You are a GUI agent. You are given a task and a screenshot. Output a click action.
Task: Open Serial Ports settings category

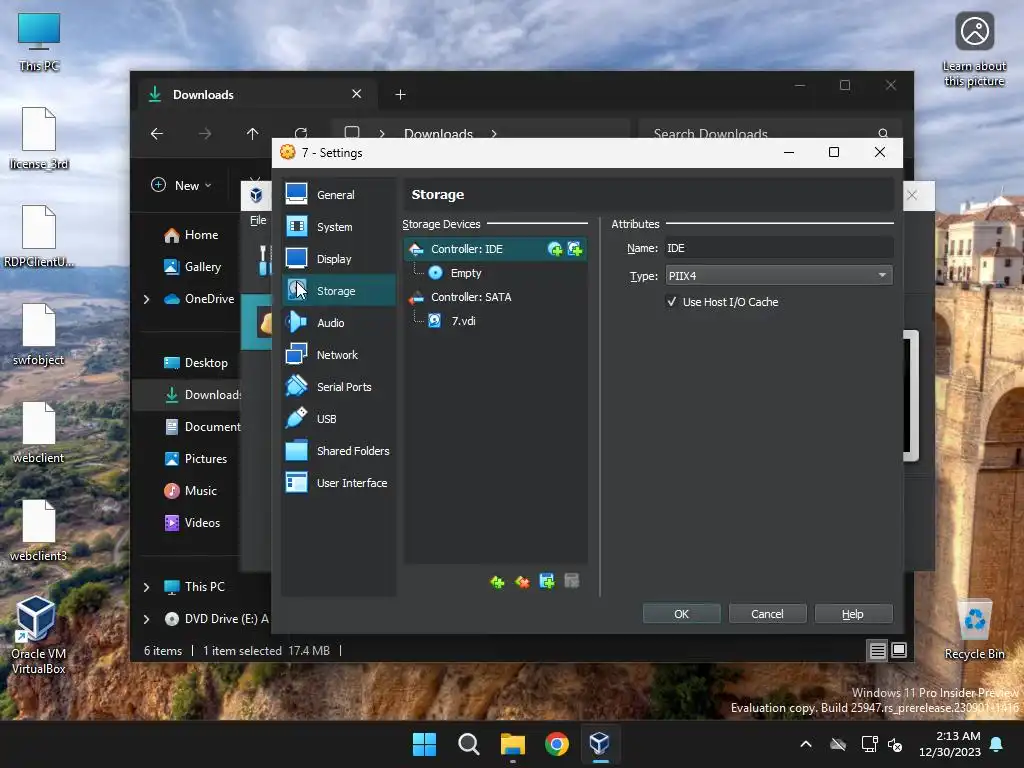[338, 387]
